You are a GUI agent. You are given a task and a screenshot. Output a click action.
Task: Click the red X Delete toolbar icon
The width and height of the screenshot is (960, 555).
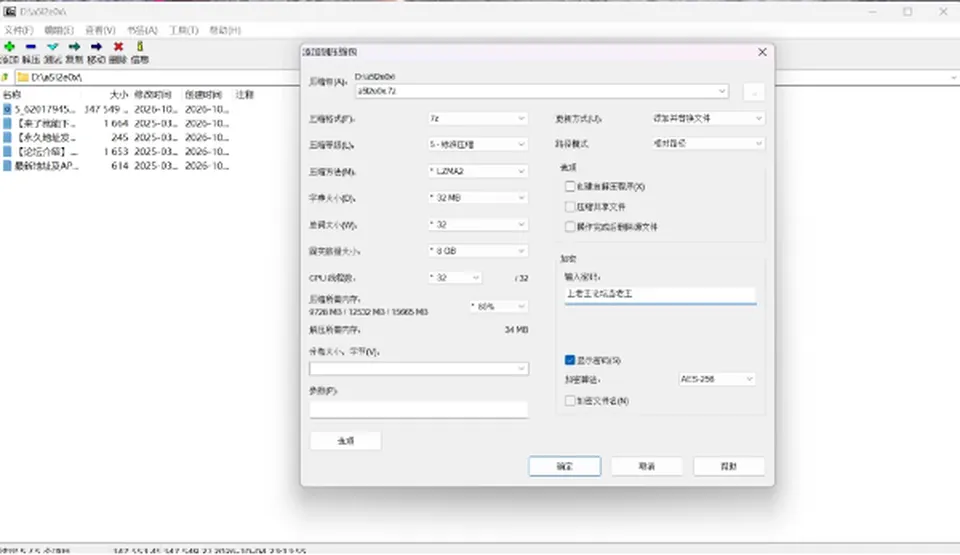pyautogui.click(x=118, y=47)
